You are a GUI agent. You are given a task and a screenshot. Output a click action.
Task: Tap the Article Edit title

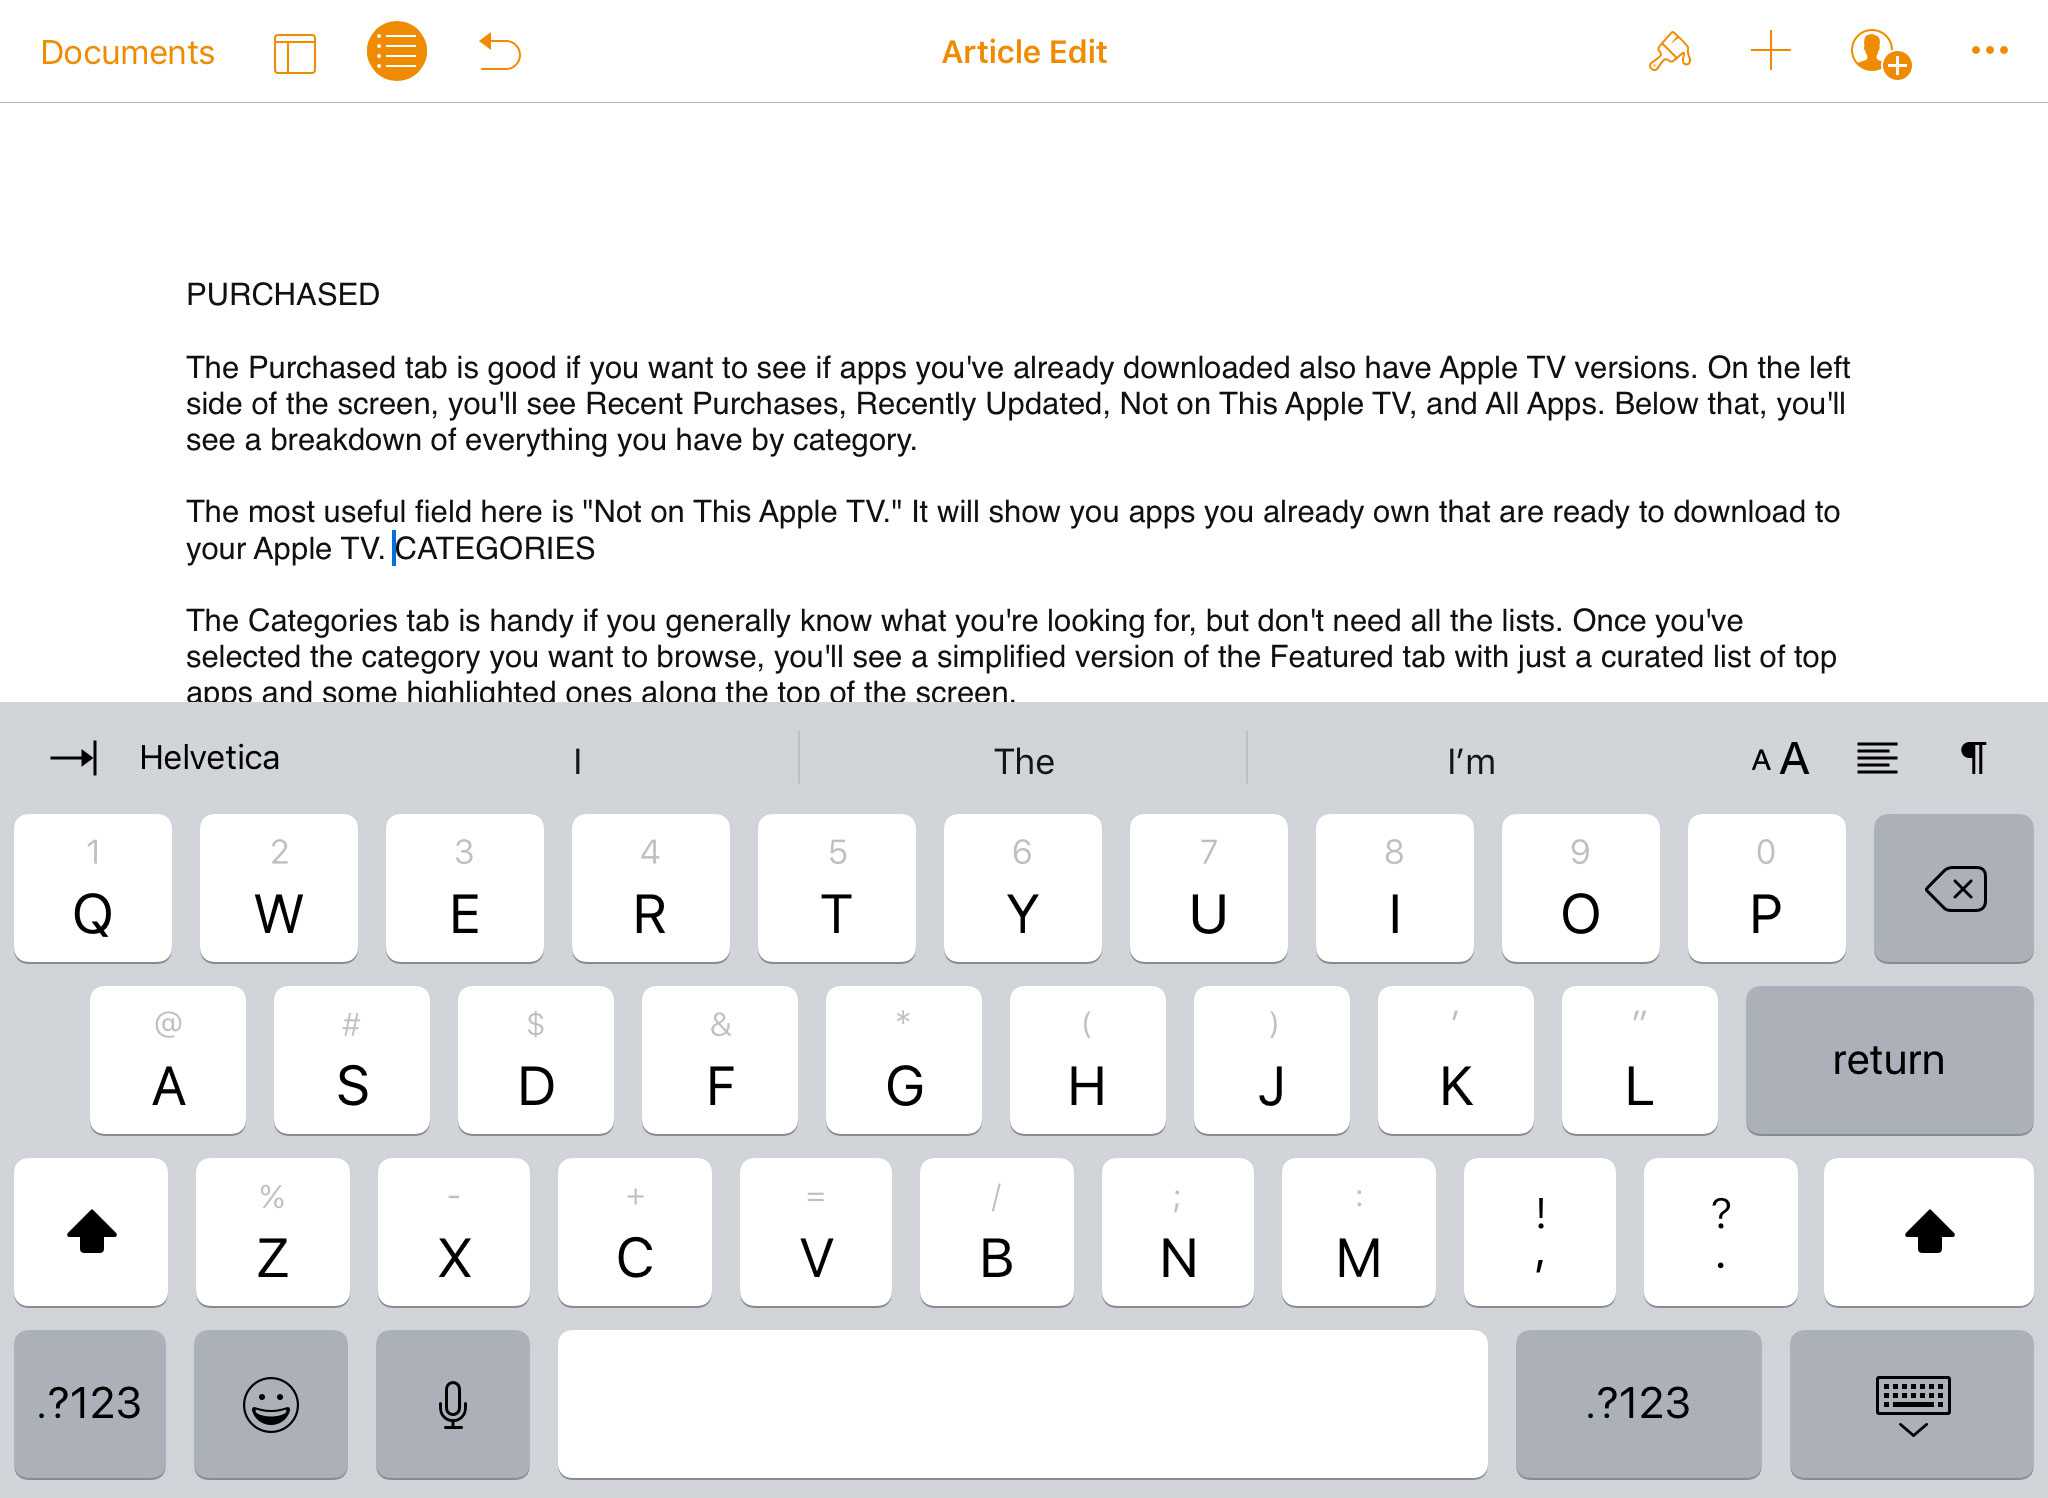[x=1024, y=52]
